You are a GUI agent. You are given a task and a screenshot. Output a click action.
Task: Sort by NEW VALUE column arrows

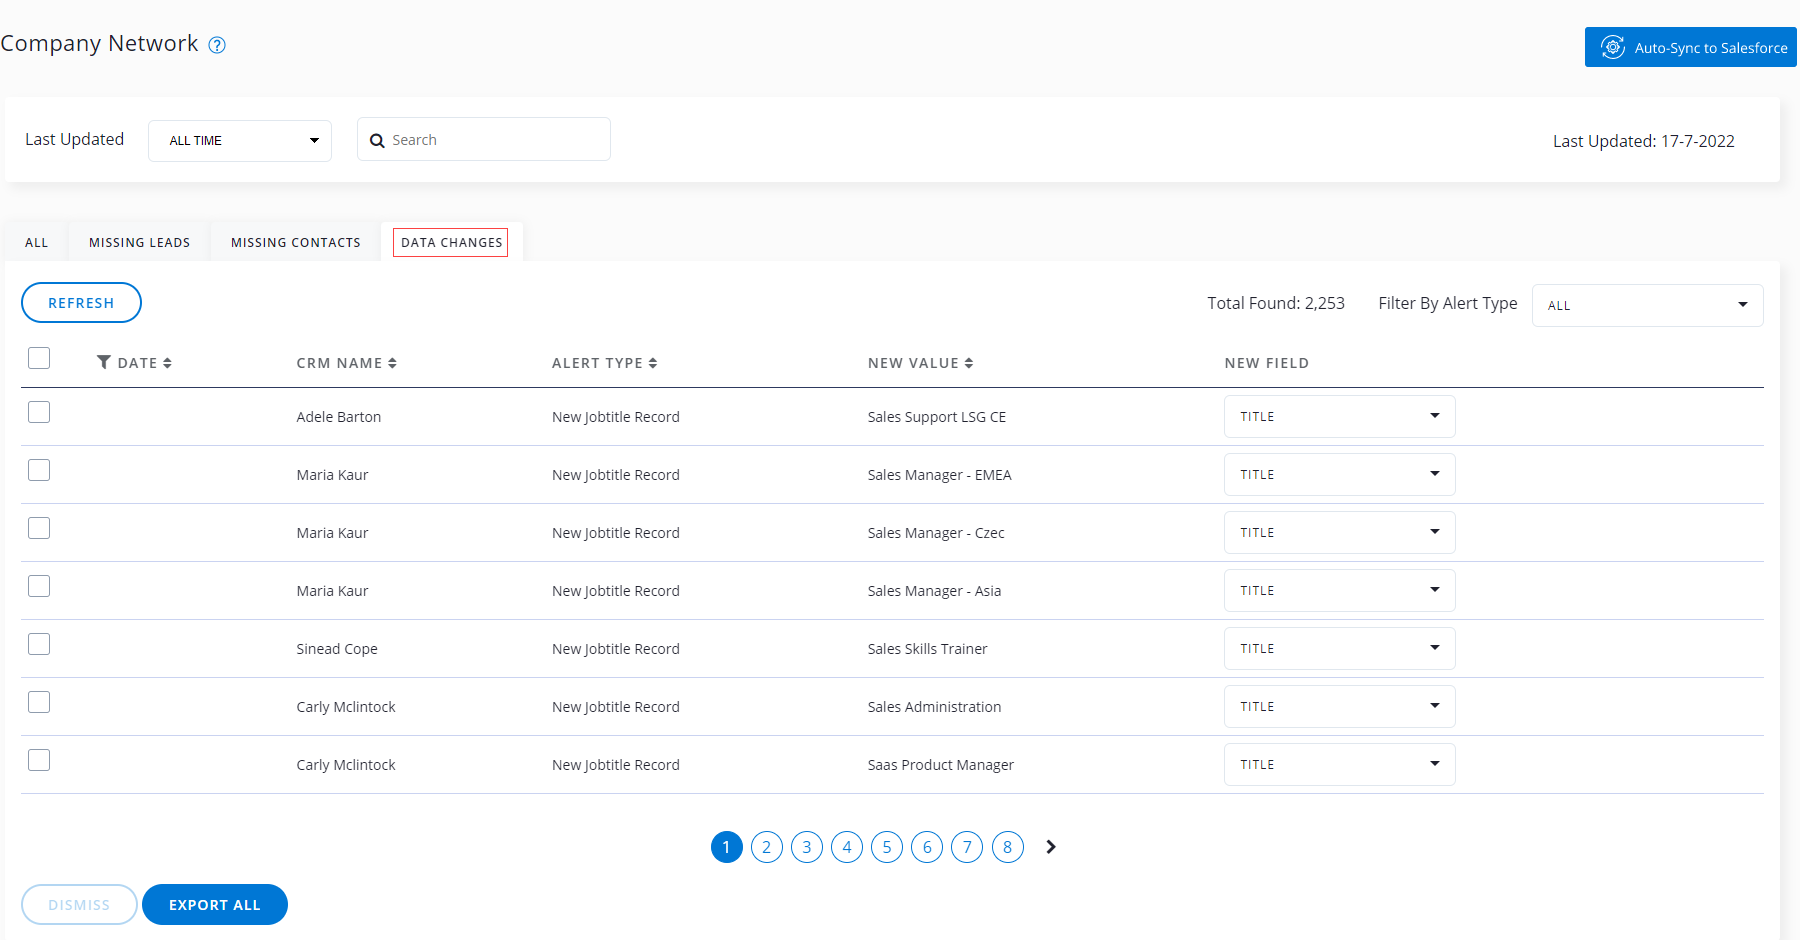point(969,363)
